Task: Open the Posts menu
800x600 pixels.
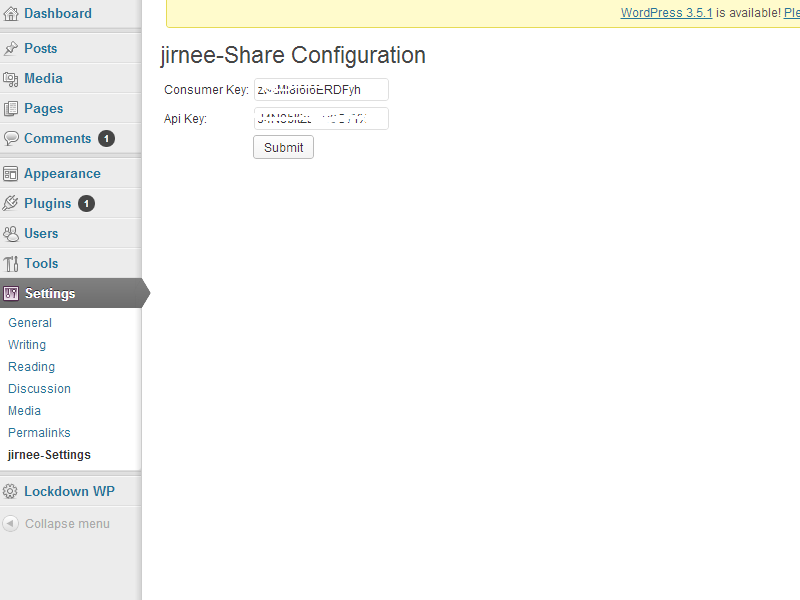Action: point(41,48)
